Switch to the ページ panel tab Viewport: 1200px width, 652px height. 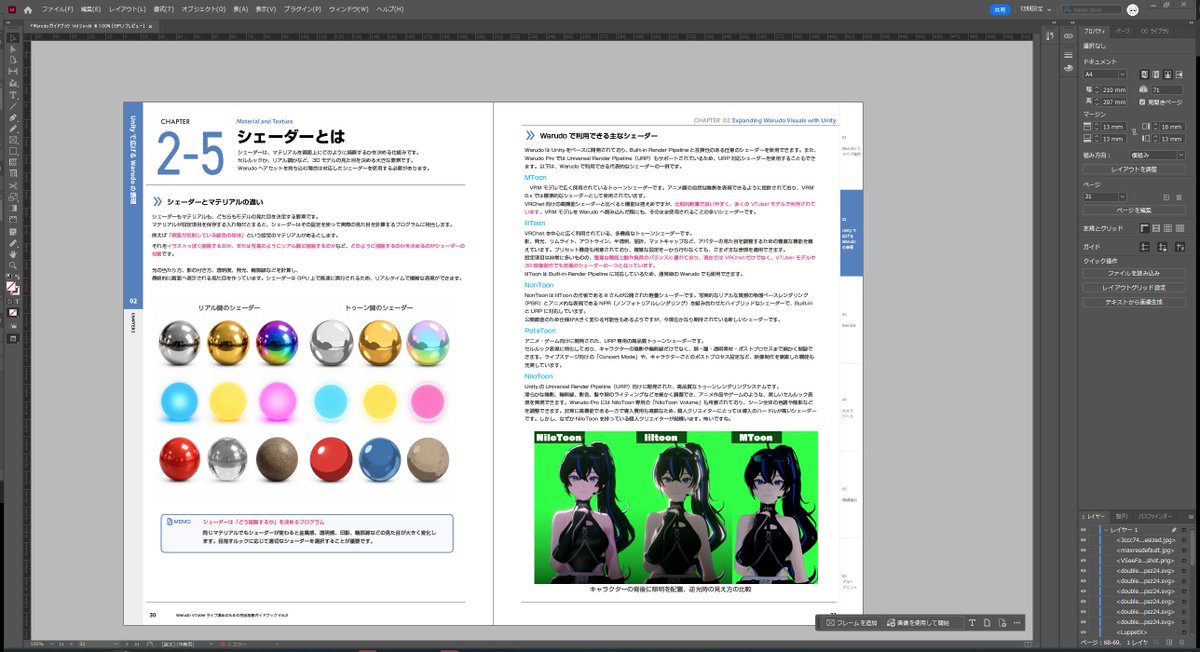pyautogui.click(x=1124, y=31)
